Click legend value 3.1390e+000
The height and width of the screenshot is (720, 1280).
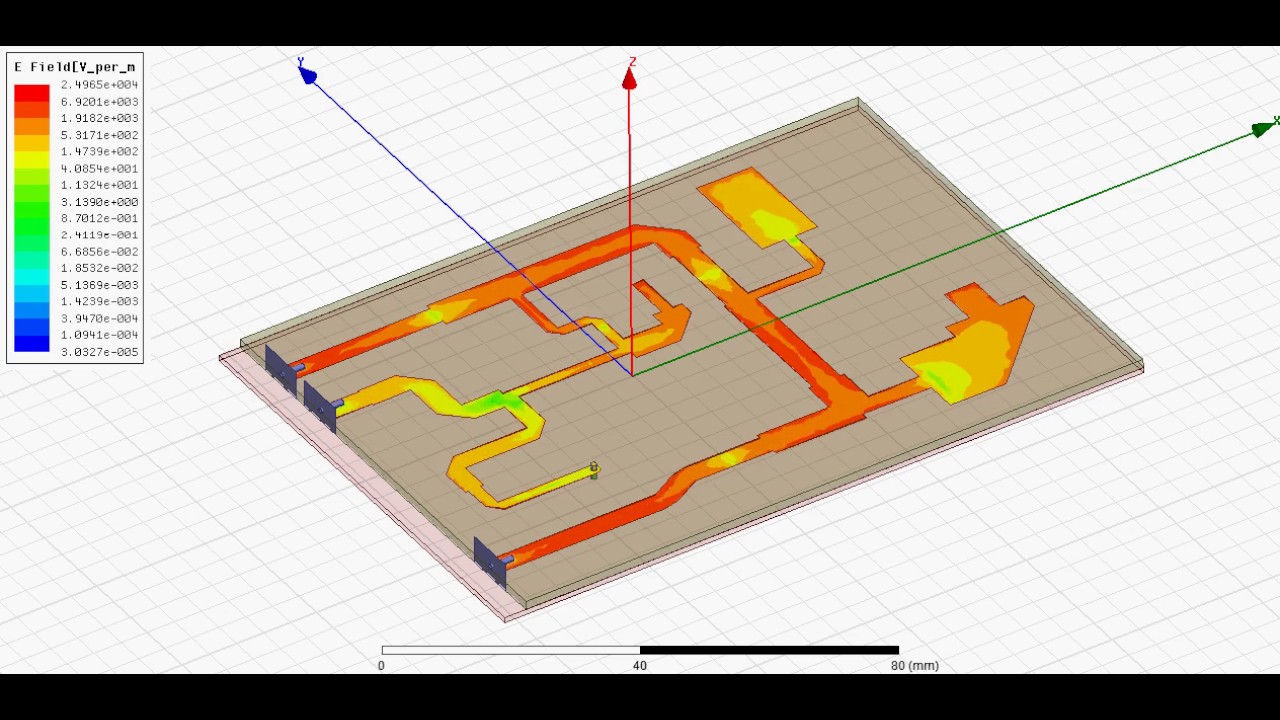coord(99,202)
